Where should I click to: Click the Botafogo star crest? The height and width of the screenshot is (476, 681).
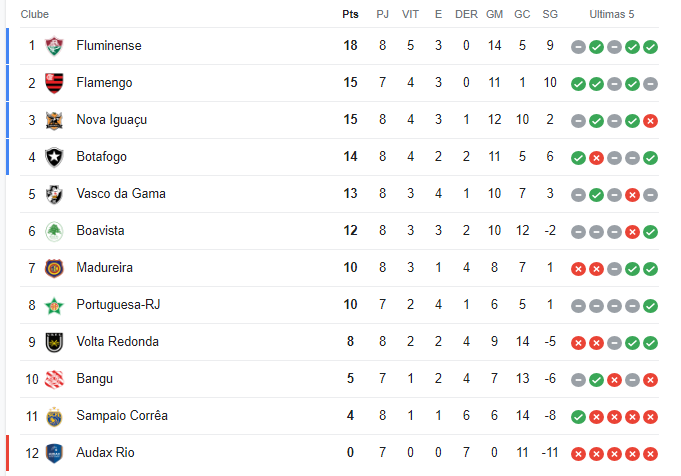[54, 157]
